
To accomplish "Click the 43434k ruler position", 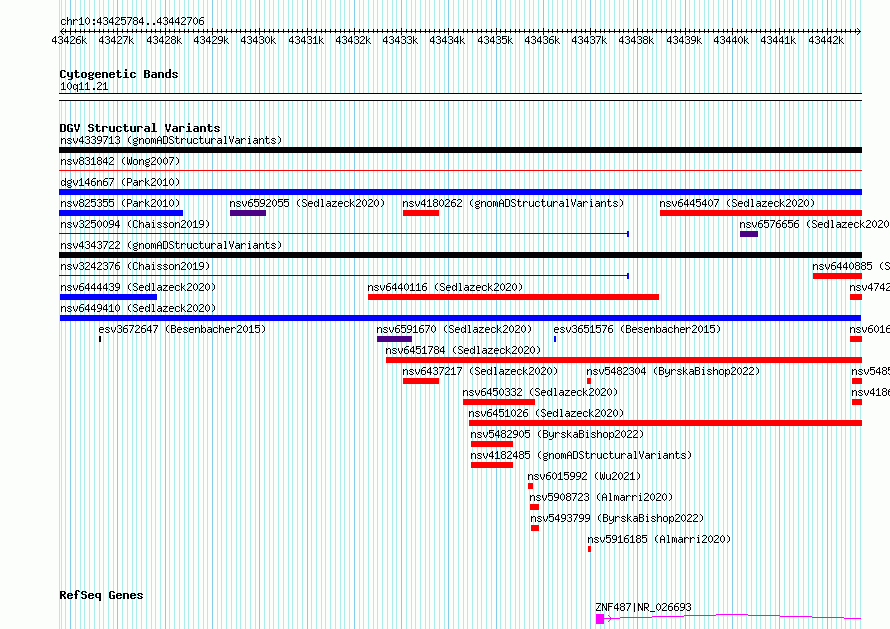I will pyautogui.click(x=447, y=40).
